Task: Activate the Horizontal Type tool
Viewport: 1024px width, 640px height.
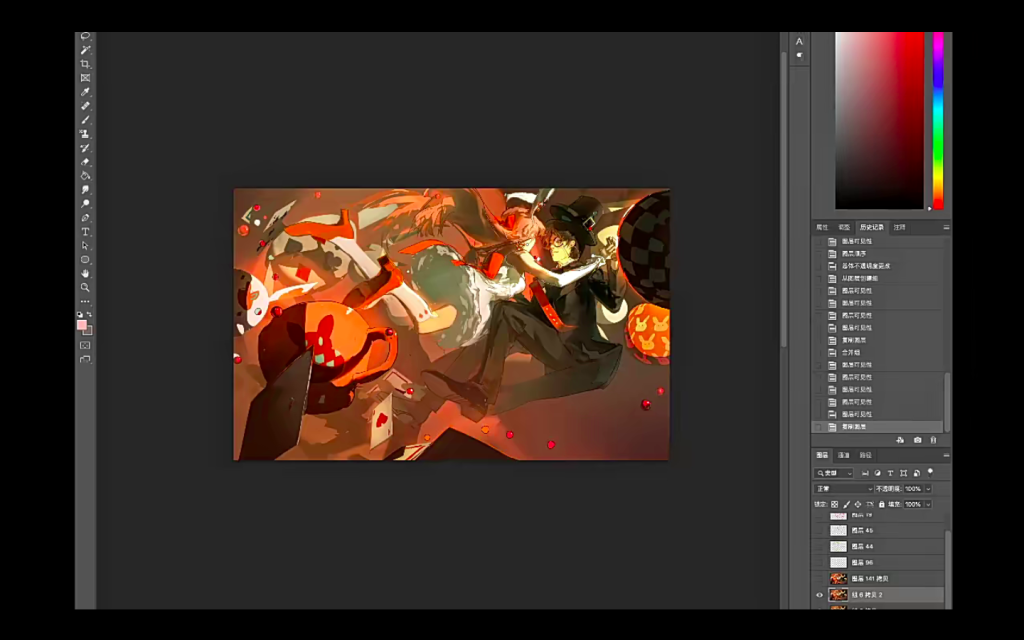Action: click(x=85, y=231)
